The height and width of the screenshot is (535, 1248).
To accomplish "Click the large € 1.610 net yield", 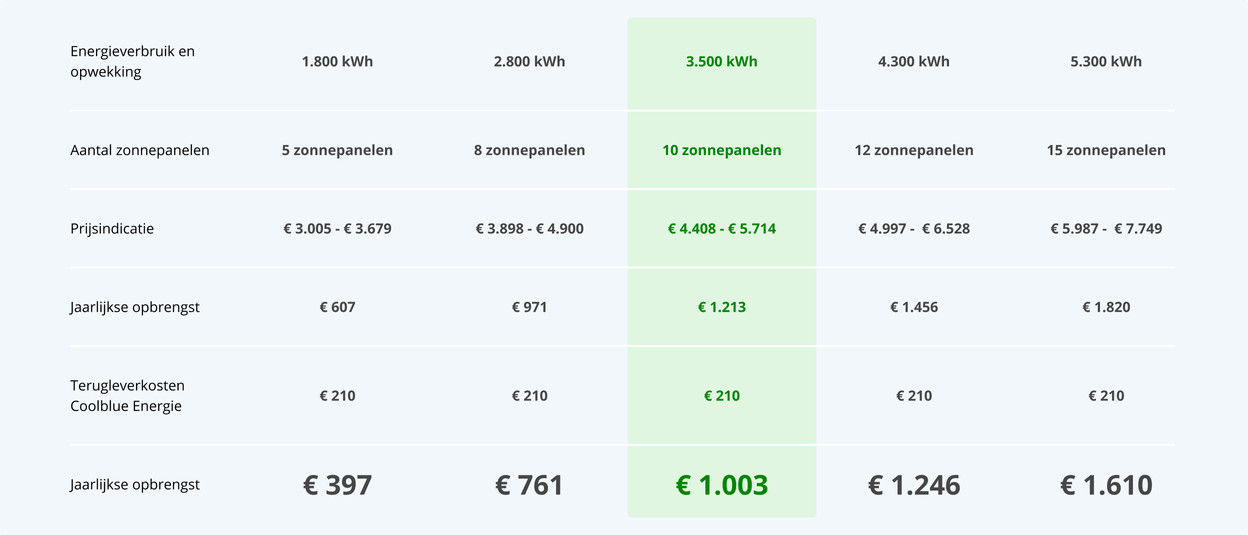I will pos(1105,486).
